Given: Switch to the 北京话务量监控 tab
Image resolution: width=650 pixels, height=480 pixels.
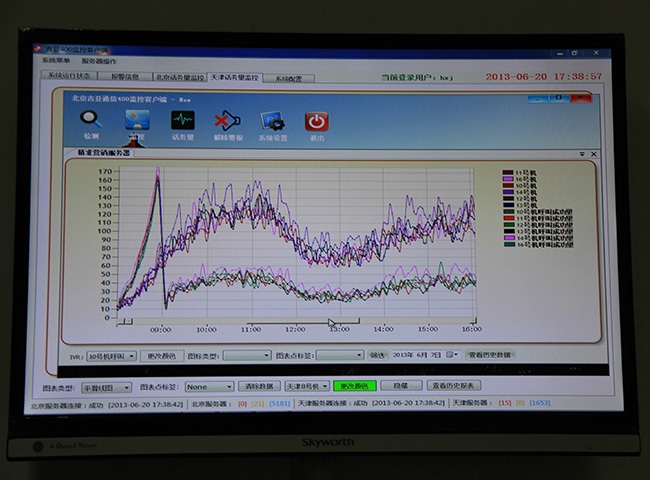Looking at the screenshot, I should (x=178, y=77).
